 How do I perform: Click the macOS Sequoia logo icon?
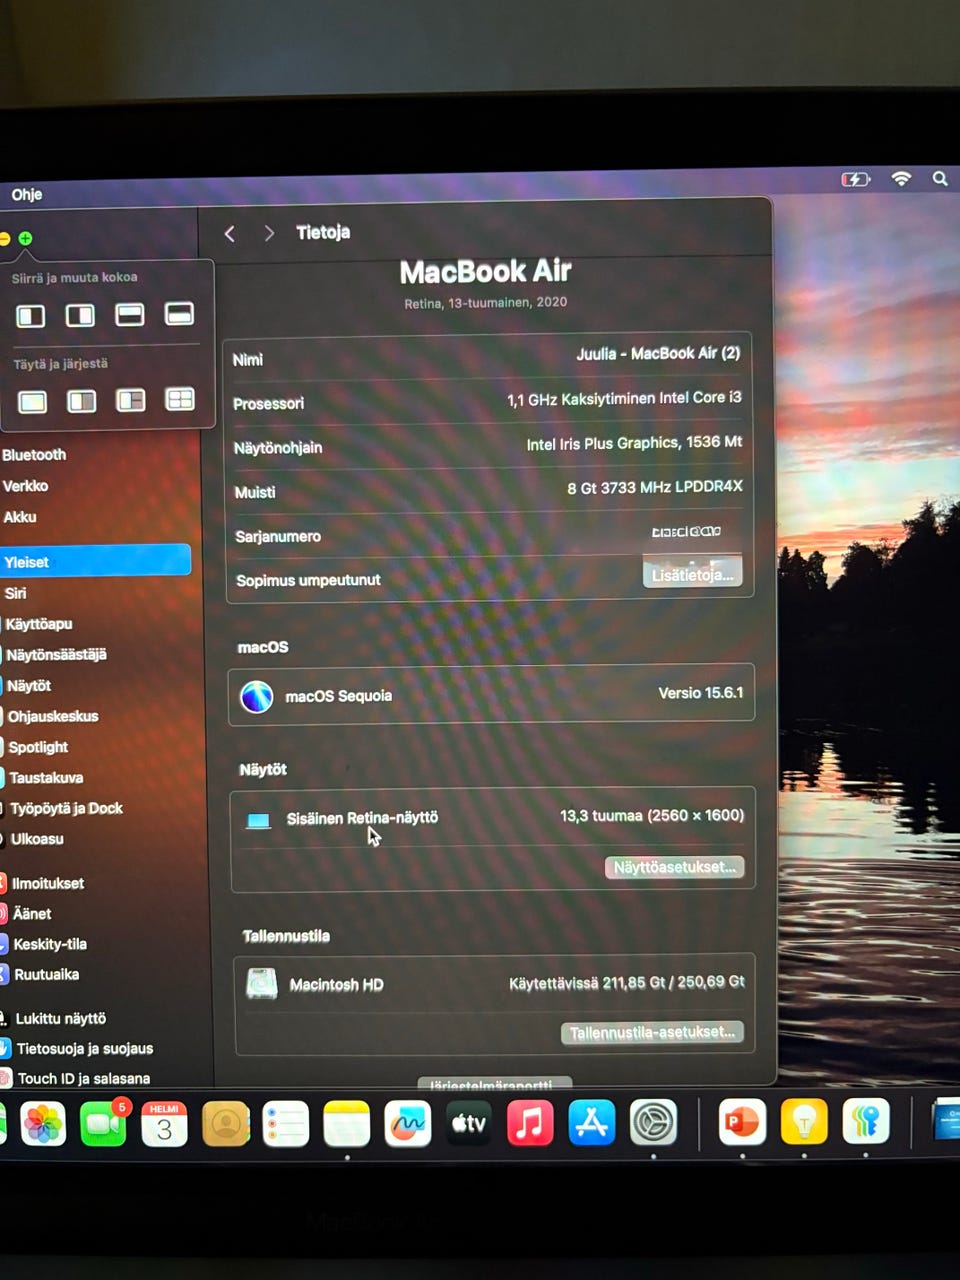point(257,696)
